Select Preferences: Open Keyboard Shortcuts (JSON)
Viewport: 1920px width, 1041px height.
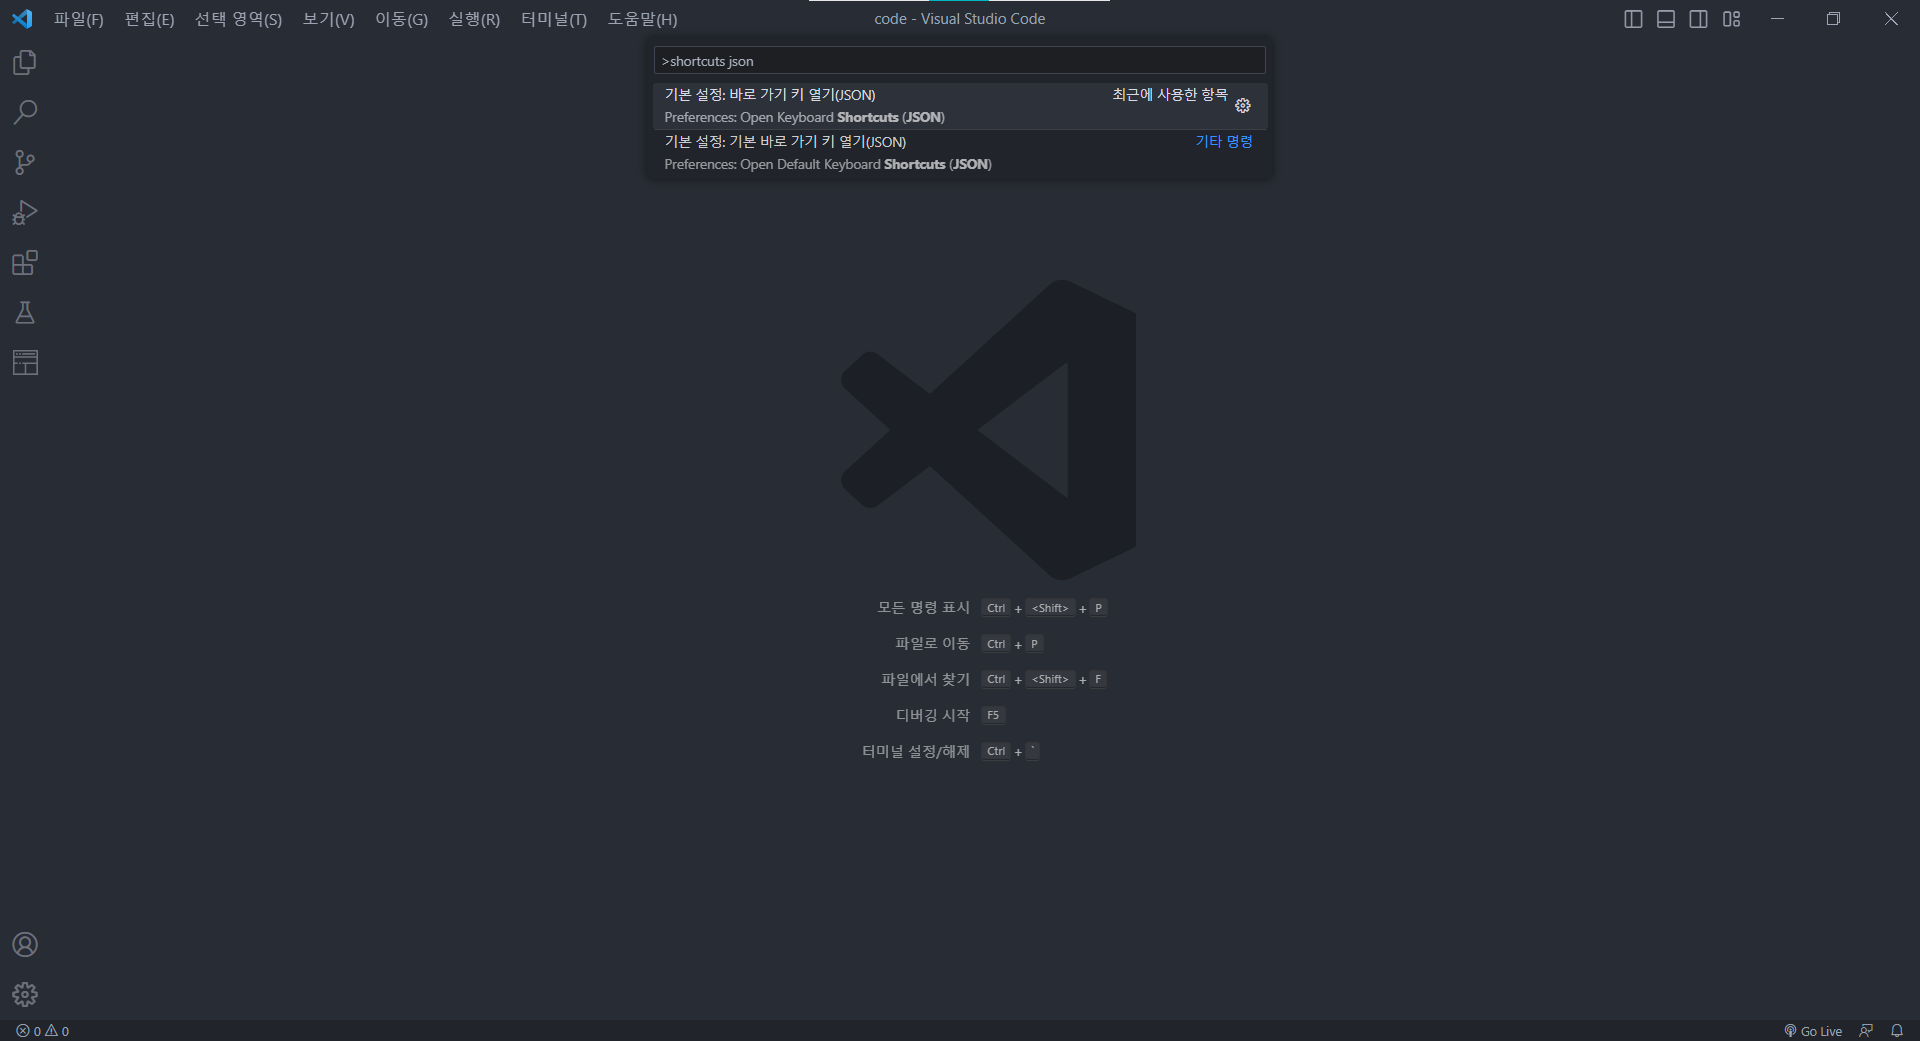(960, 106)
